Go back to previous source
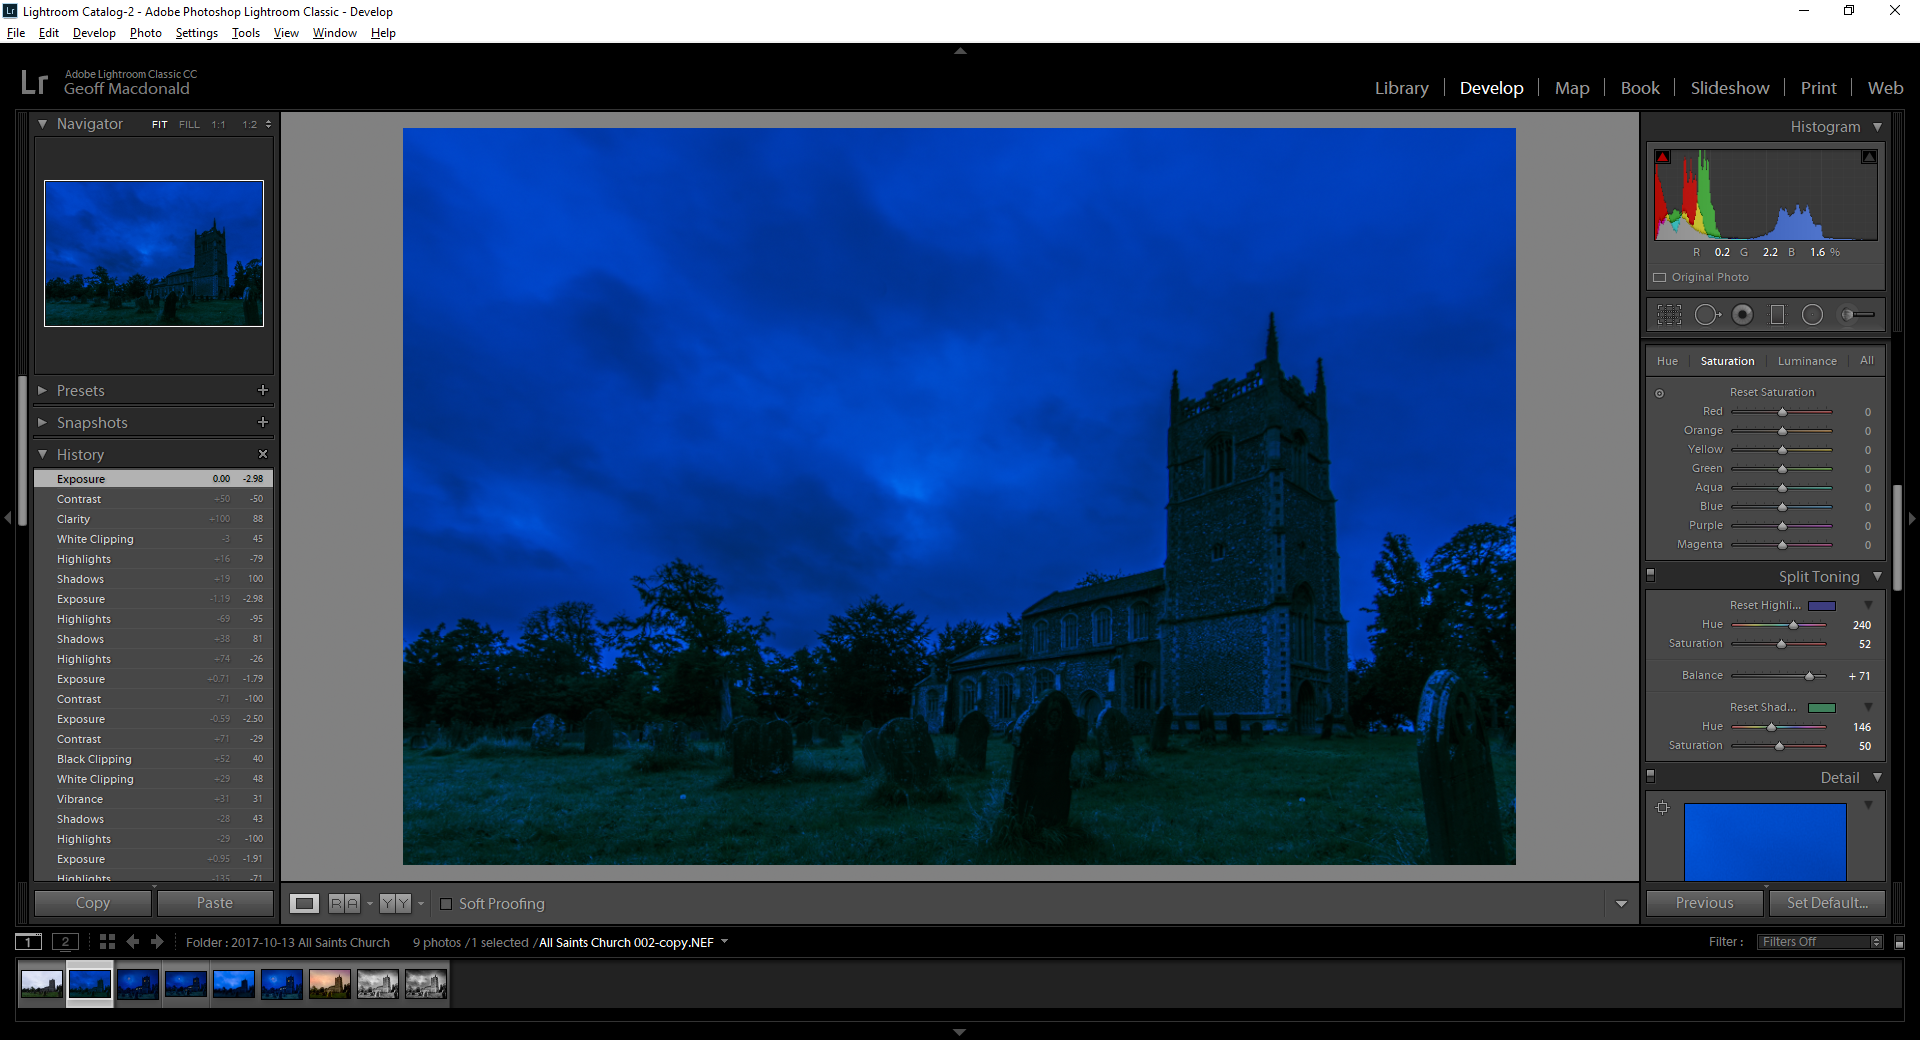 [x=132, y=942]
